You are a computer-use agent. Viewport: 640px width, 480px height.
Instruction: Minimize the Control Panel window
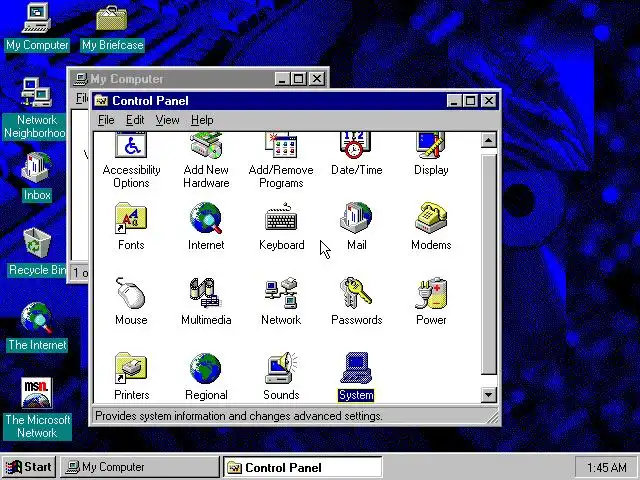coord(454,101)
